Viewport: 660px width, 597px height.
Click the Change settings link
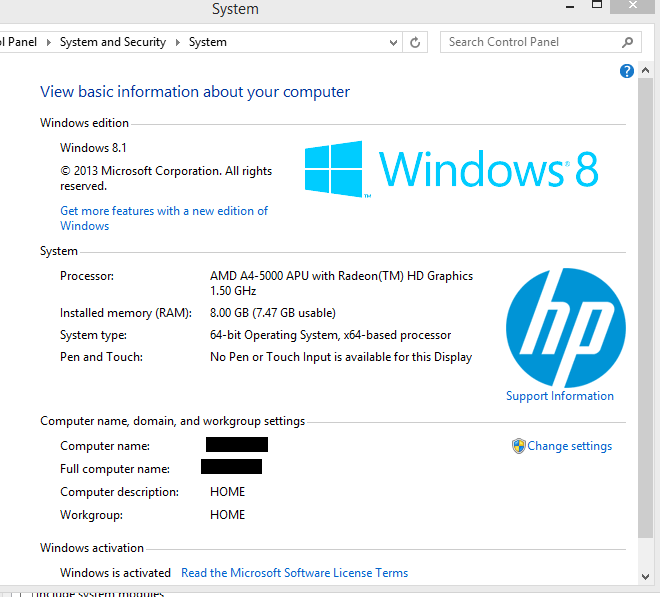(569, 446)
